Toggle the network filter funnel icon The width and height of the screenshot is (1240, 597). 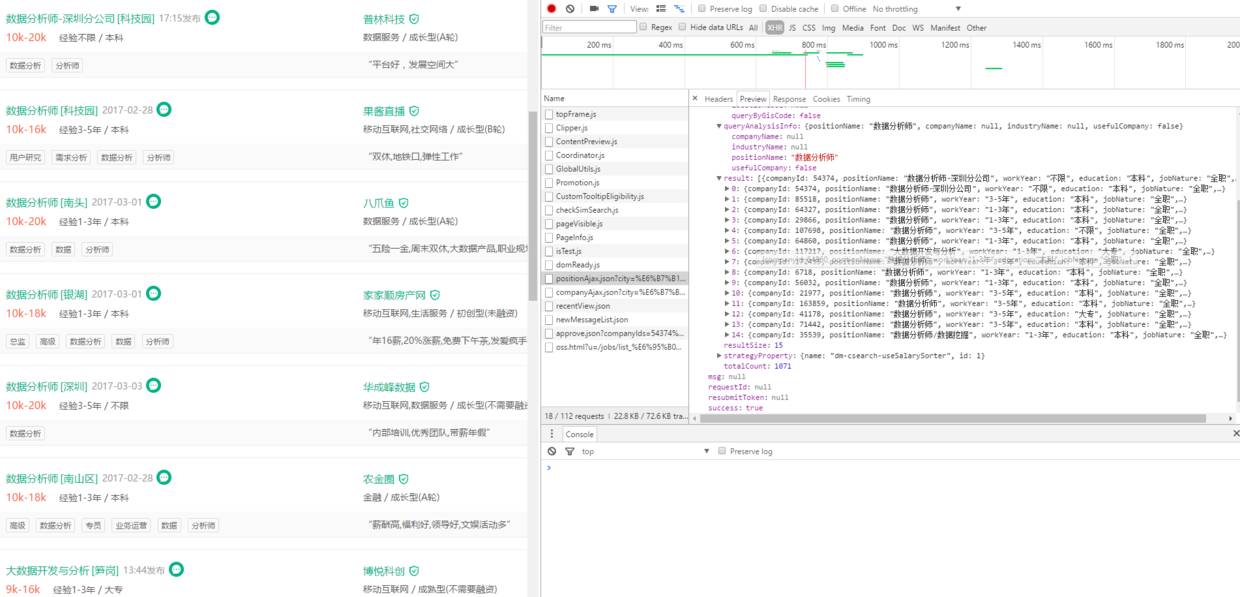(x=612, y=9)
